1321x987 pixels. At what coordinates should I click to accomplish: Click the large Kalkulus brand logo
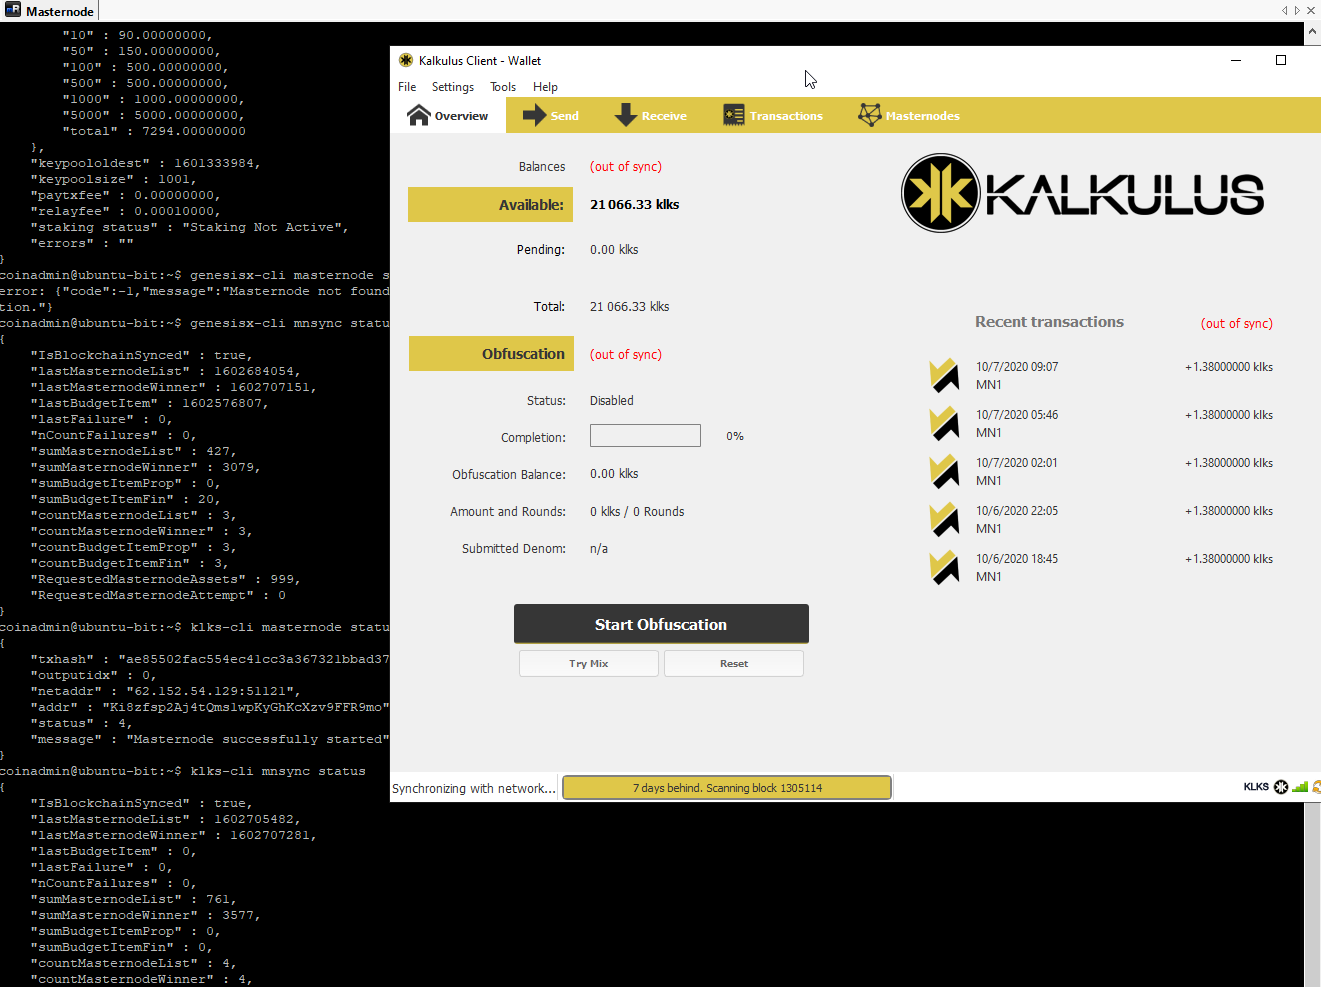point(1082,193)
